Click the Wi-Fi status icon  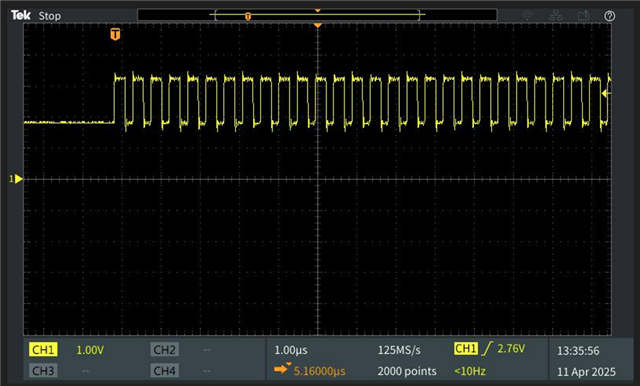coord(527,16)
